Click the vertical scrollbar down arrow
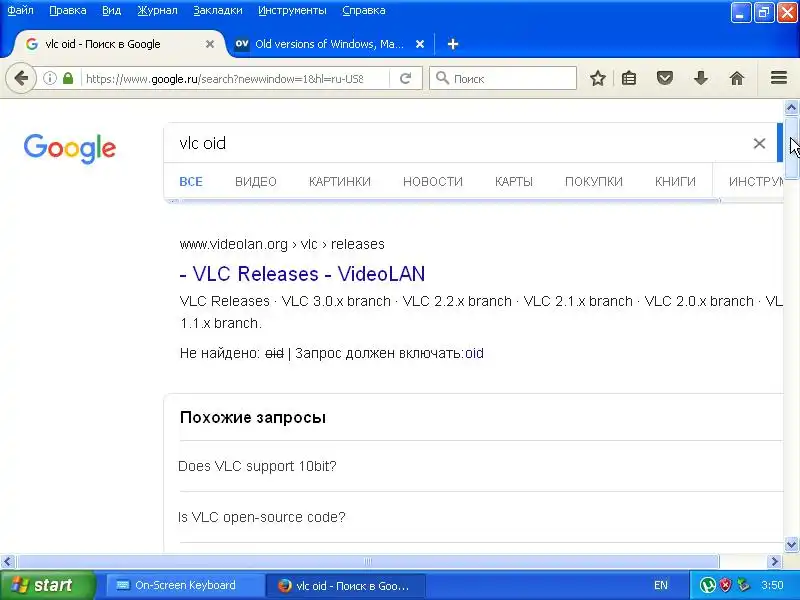800x600 pixels. click(791, 544)
